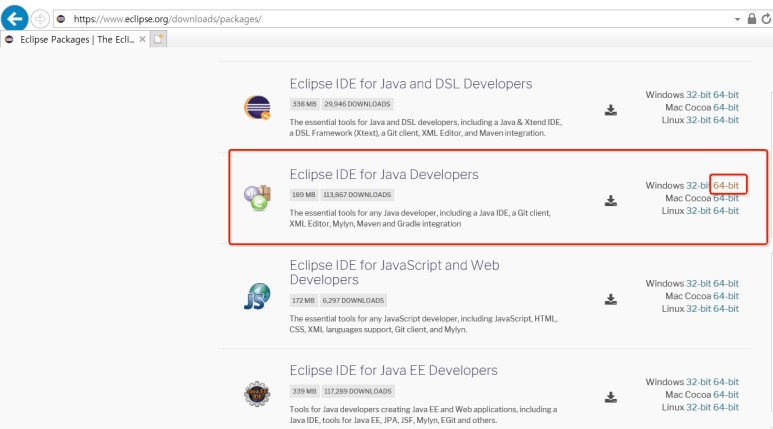Click the Java EE Developers gear logo
This screenshot has width=773, height=429.
tap(257, 394)
